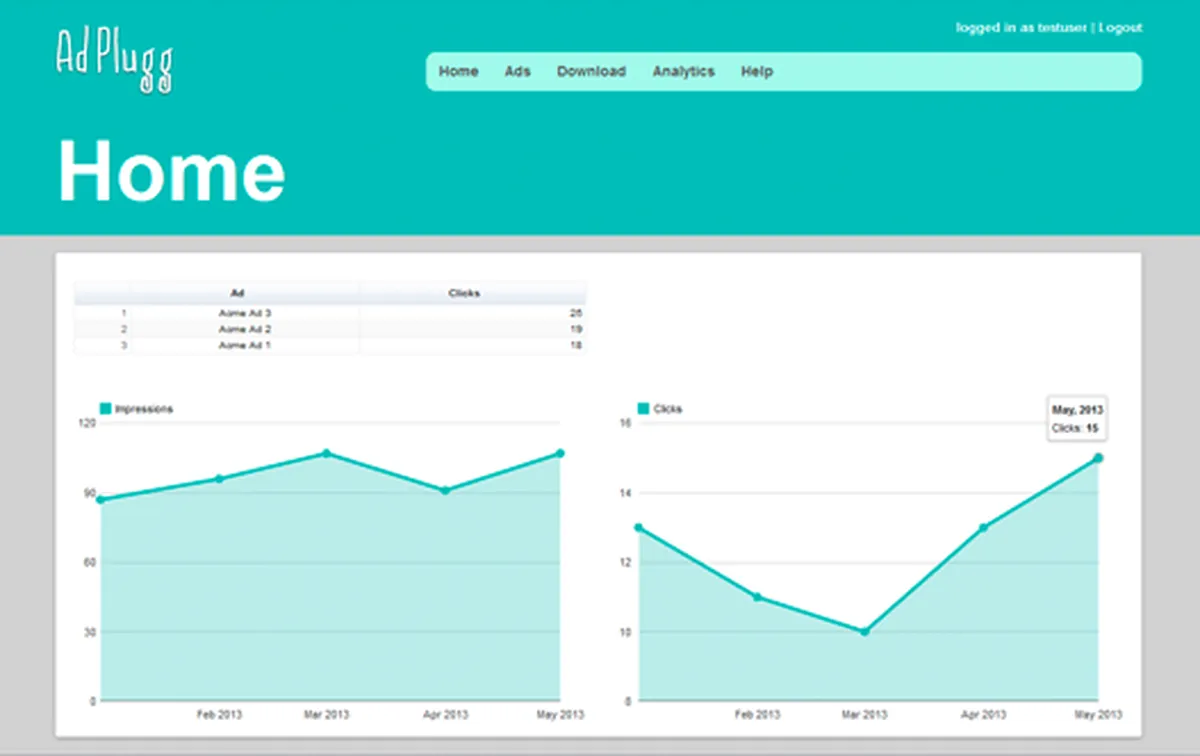
Task: Click the May 2013 point on Clicks chart
Action: tap(1098, 458)
